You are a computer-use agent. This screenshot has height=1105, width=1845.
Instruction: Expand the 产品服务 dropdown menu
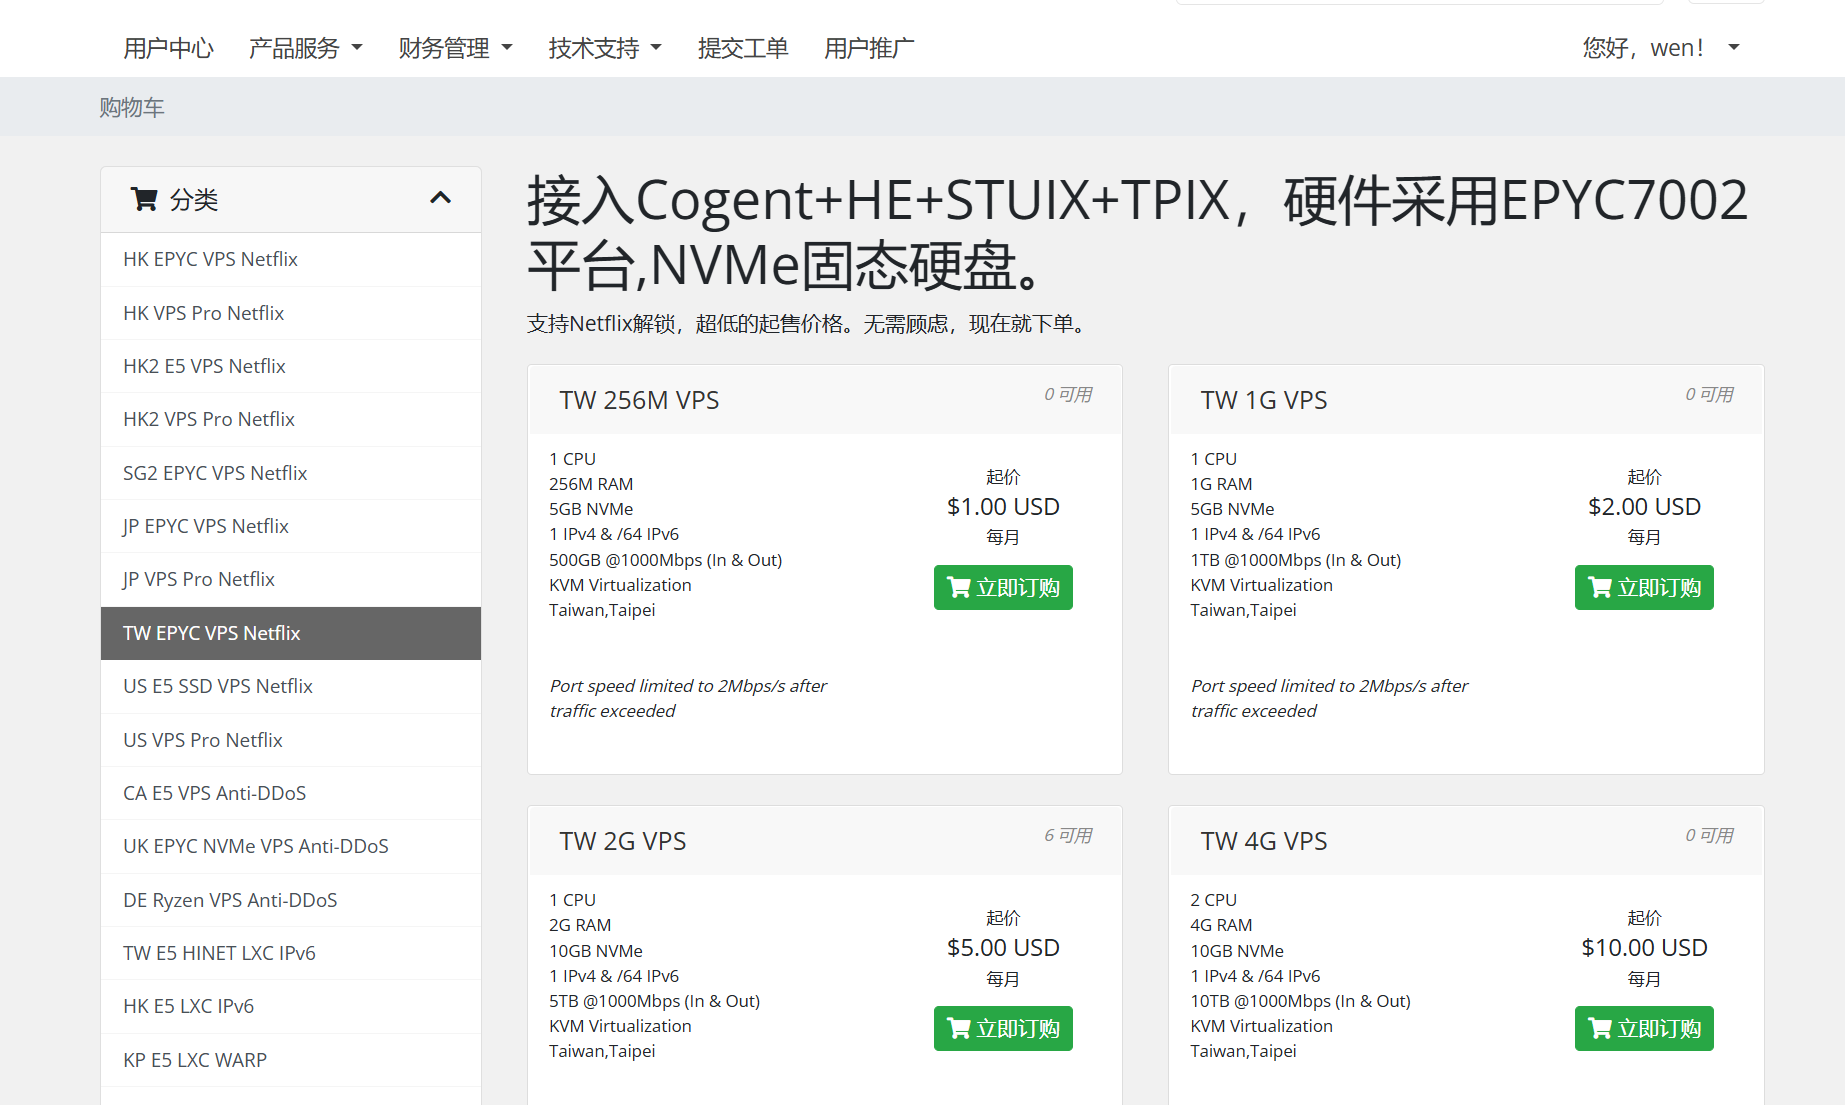(x=305, y=48)
